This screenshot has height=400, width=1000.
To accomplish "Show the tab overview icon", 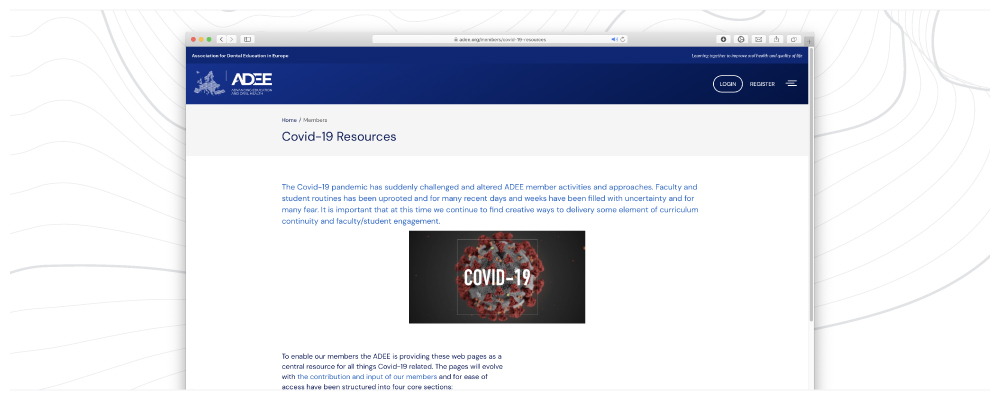I will pyautogui.click(x=795, y=39).
